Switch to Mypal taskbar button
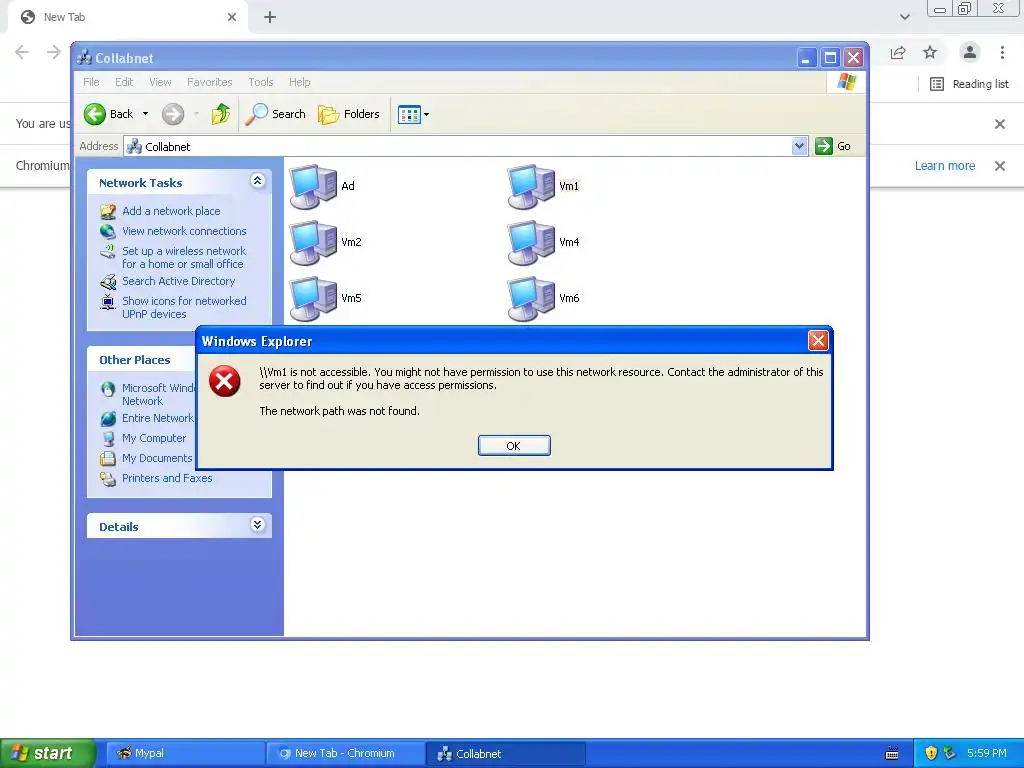This screenshot has width=1024, height=768. (x=185, y=754)
